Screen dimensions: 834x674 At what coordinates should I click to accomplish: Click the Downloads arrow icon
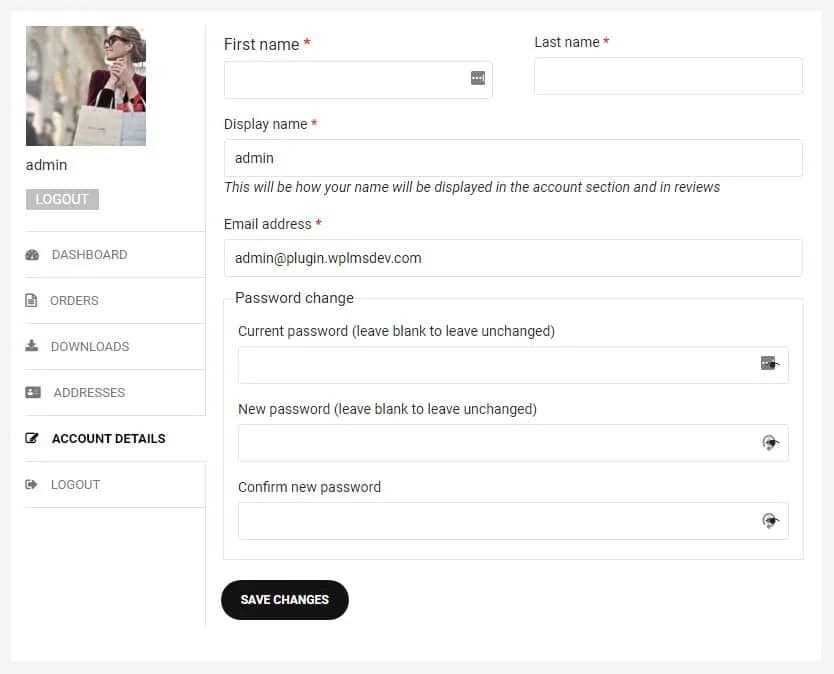click(32, 346)
